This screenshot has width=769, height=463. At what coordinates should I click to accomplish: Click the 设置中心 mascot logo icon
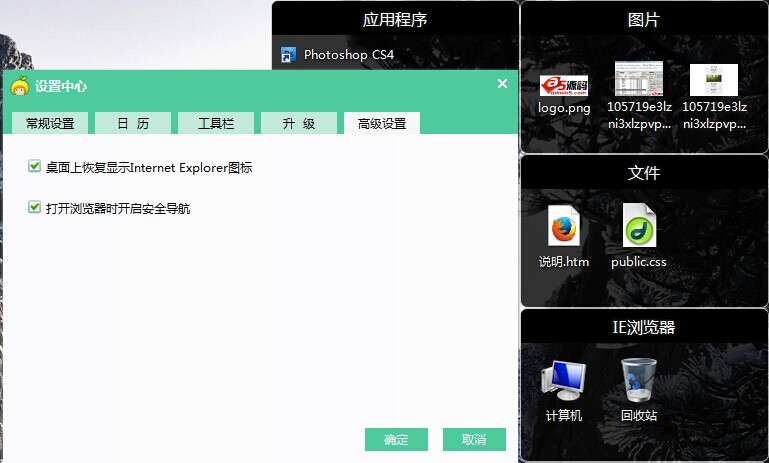coord(20,86)
